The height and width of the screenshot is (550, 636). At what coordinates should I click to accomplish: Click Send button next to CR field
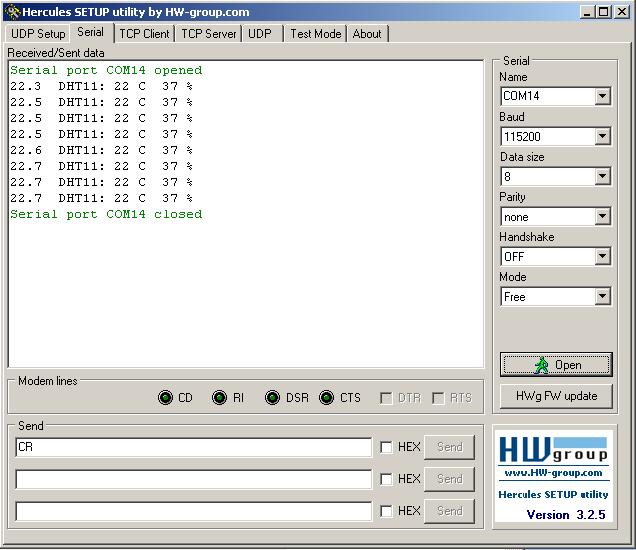click(x=449, y=447)
